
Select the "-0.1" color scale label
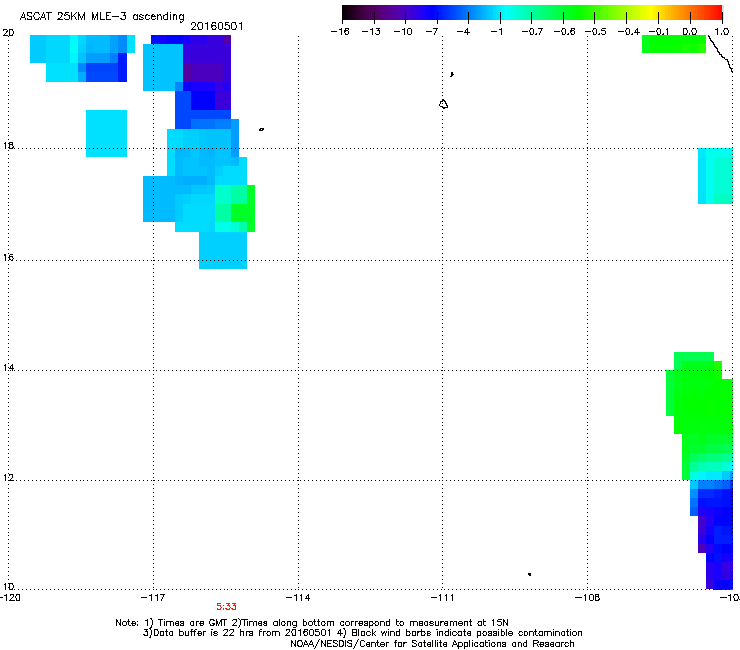tap(659, 32)
